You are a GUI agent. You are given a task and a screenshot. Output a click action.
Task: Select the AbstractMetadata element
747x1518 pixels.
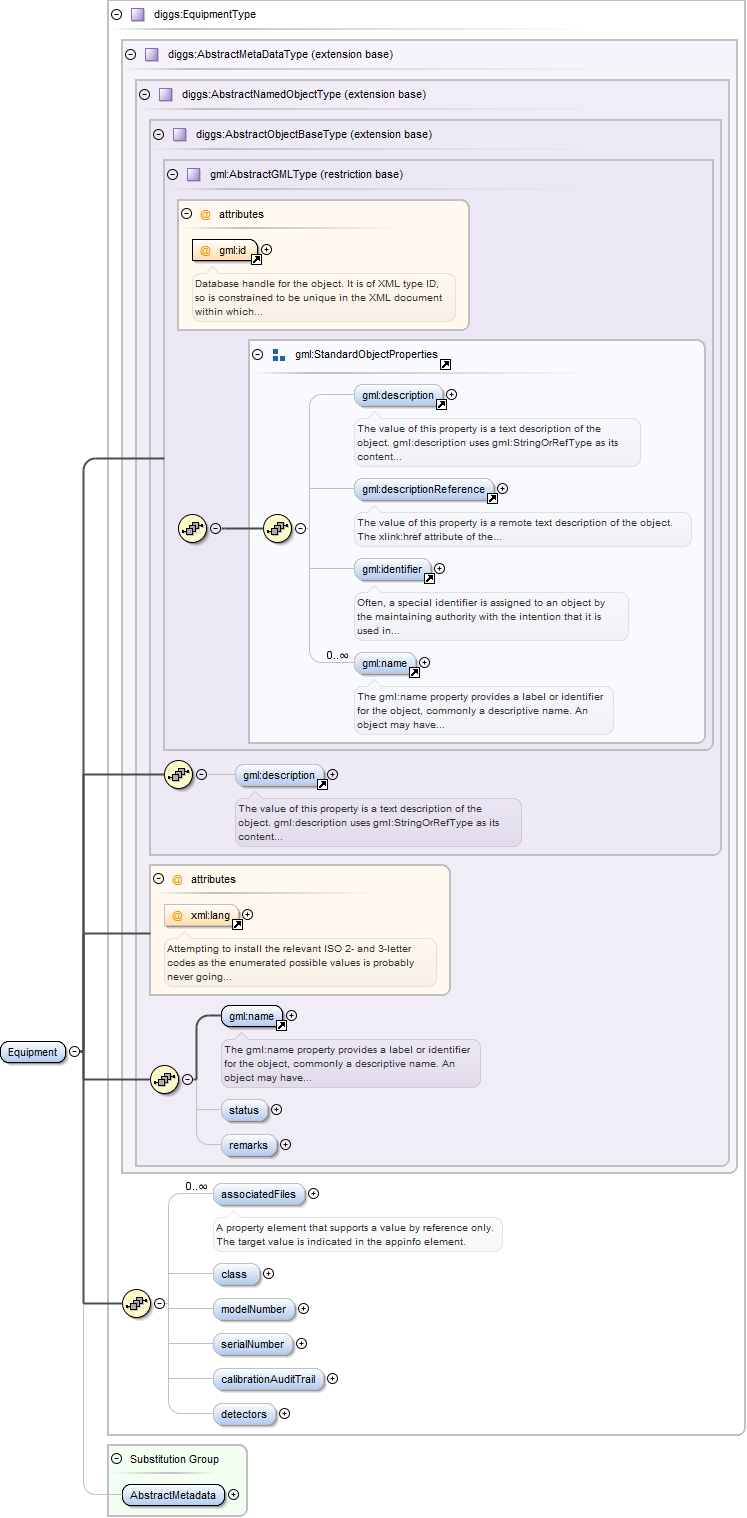point(172,1495)
